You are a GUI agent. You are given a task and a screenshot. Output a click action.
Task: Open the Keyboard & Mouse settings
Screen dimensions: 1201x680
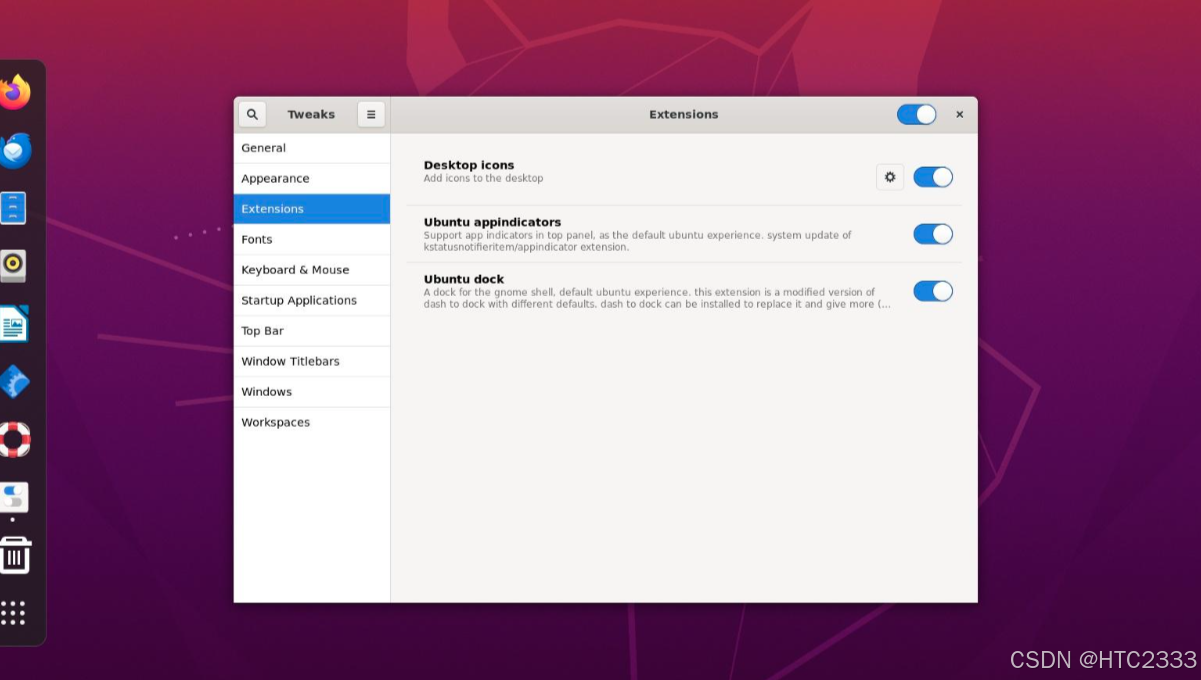294,269
